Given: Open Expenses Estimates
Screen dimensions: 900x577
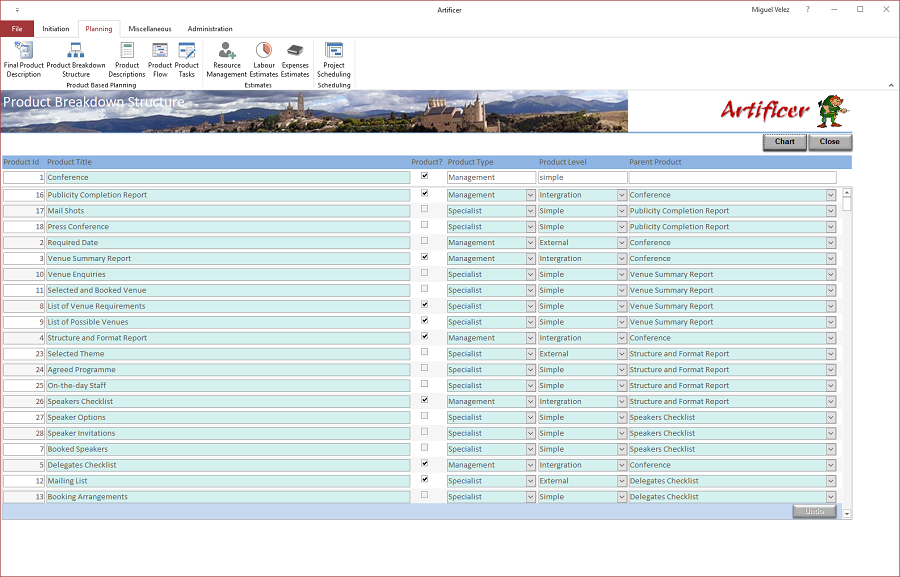Looking at the screenshot, I should (x=295, y=60).
